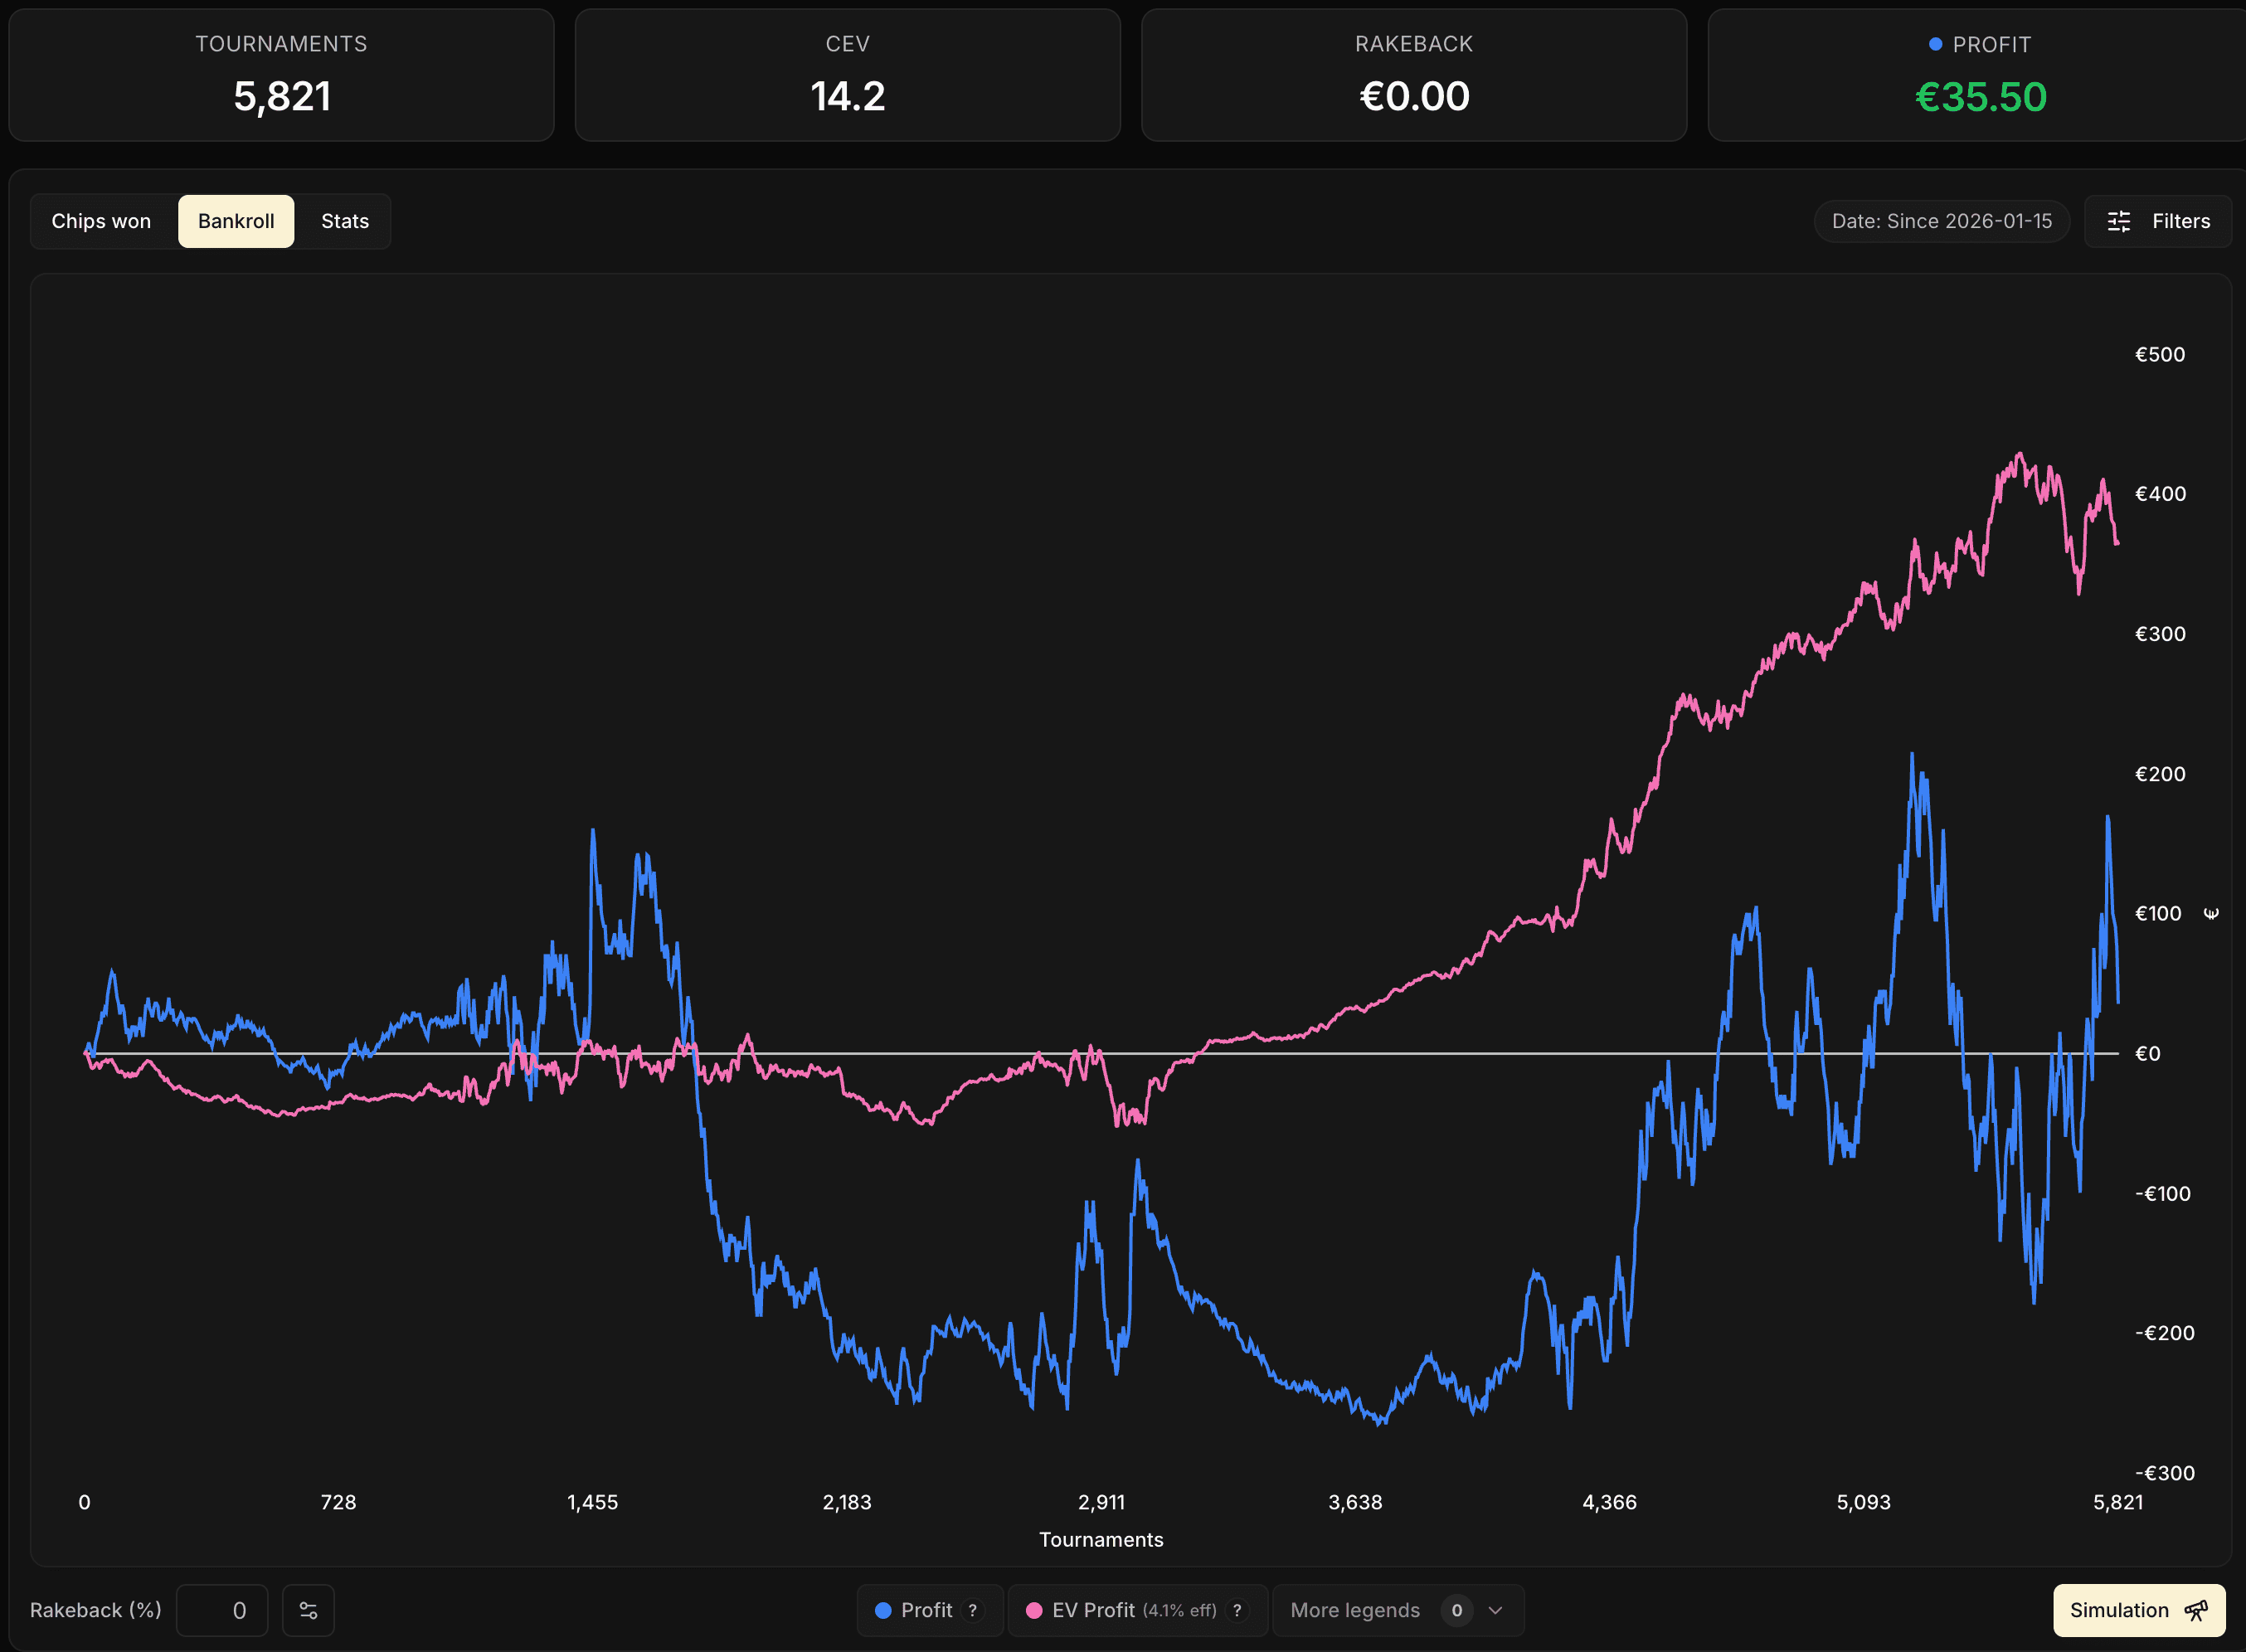The height and width of the screenshot is (1652, 2246).
Task: Switch to the Chips won tab
Action: (101, 221)
